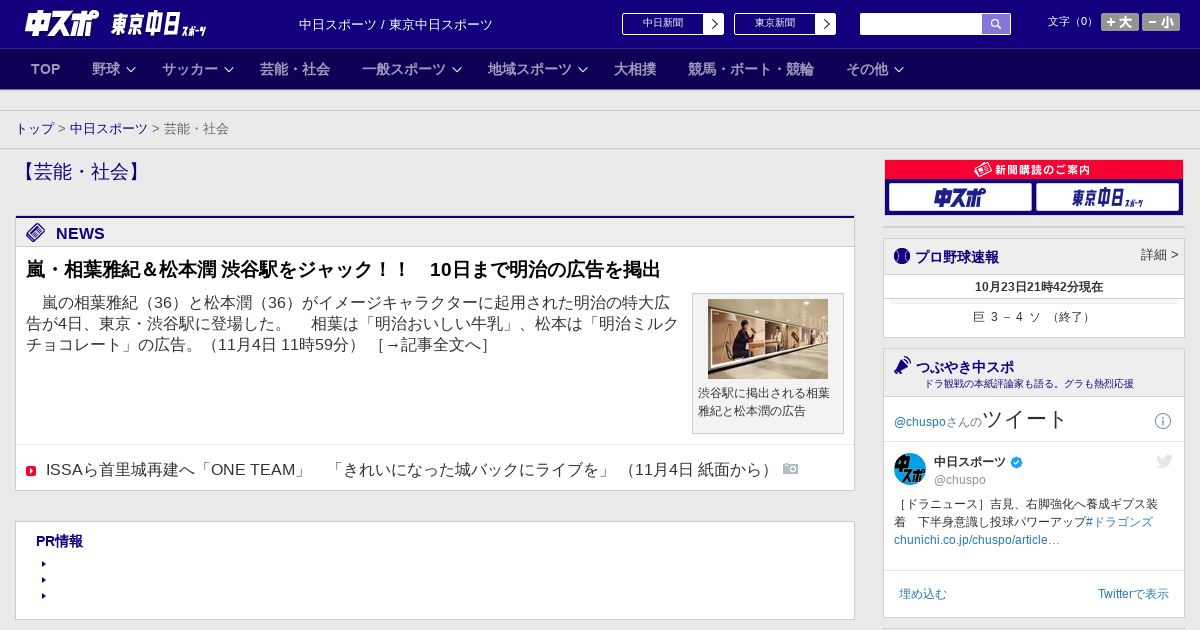Click the 詳細 > link in プロ野球速報
Screen dimensions: 1200x630
(x=1160, y=255)
